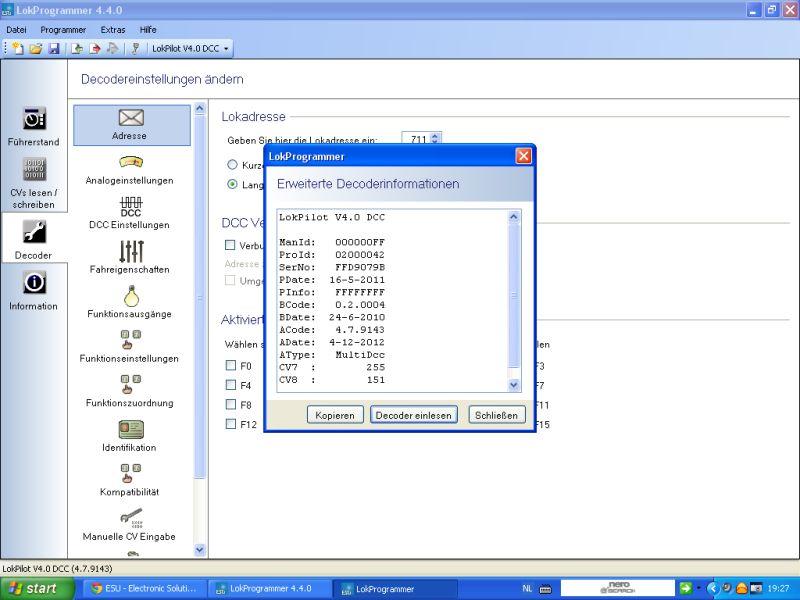Image resolution: width=800 pixels, height=600 pixels.
Task: Click the Windows start button
Action: pyautogui.click(x=35, y=589)
